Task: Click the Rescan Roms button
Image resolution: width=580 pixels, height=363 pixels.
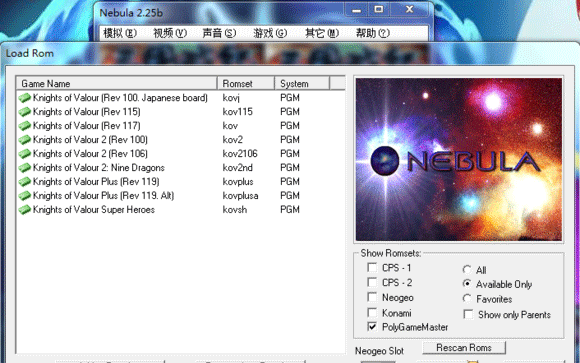Action: coord(464,348)
